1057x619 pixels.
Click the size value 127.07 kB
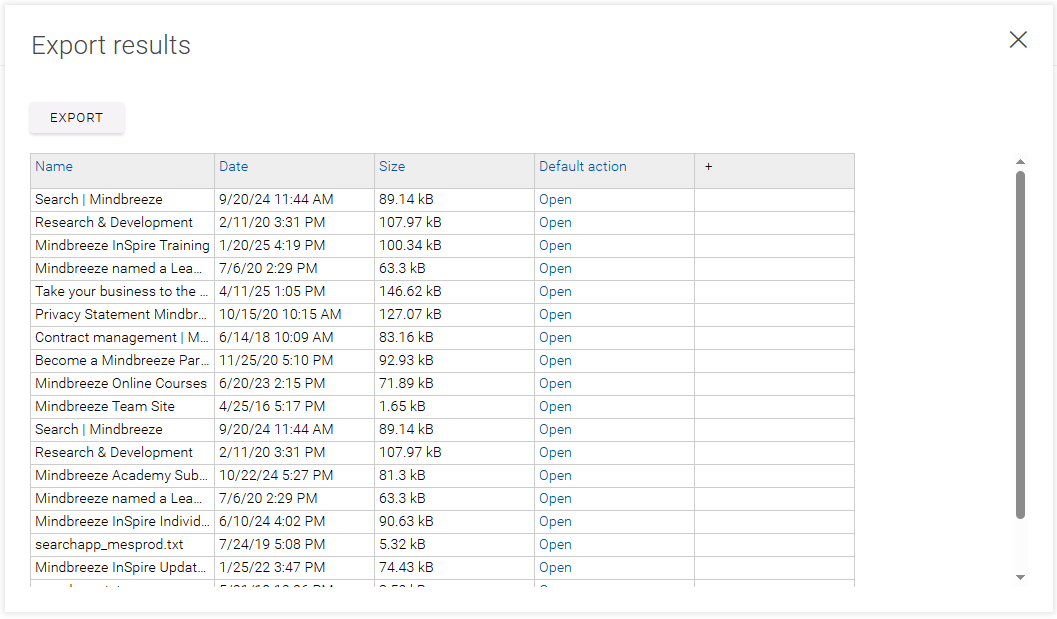[410, 314]
